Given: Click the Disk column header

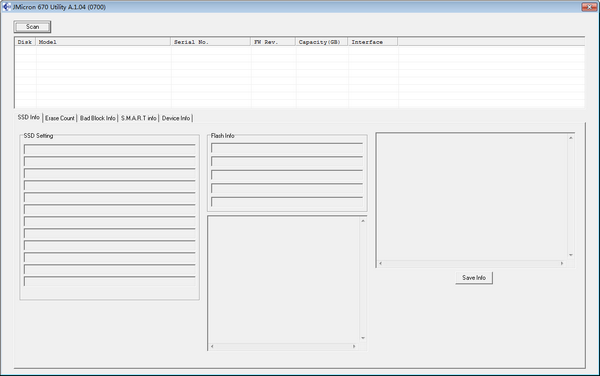Looking at the screenshot, I should coord(25,42).
